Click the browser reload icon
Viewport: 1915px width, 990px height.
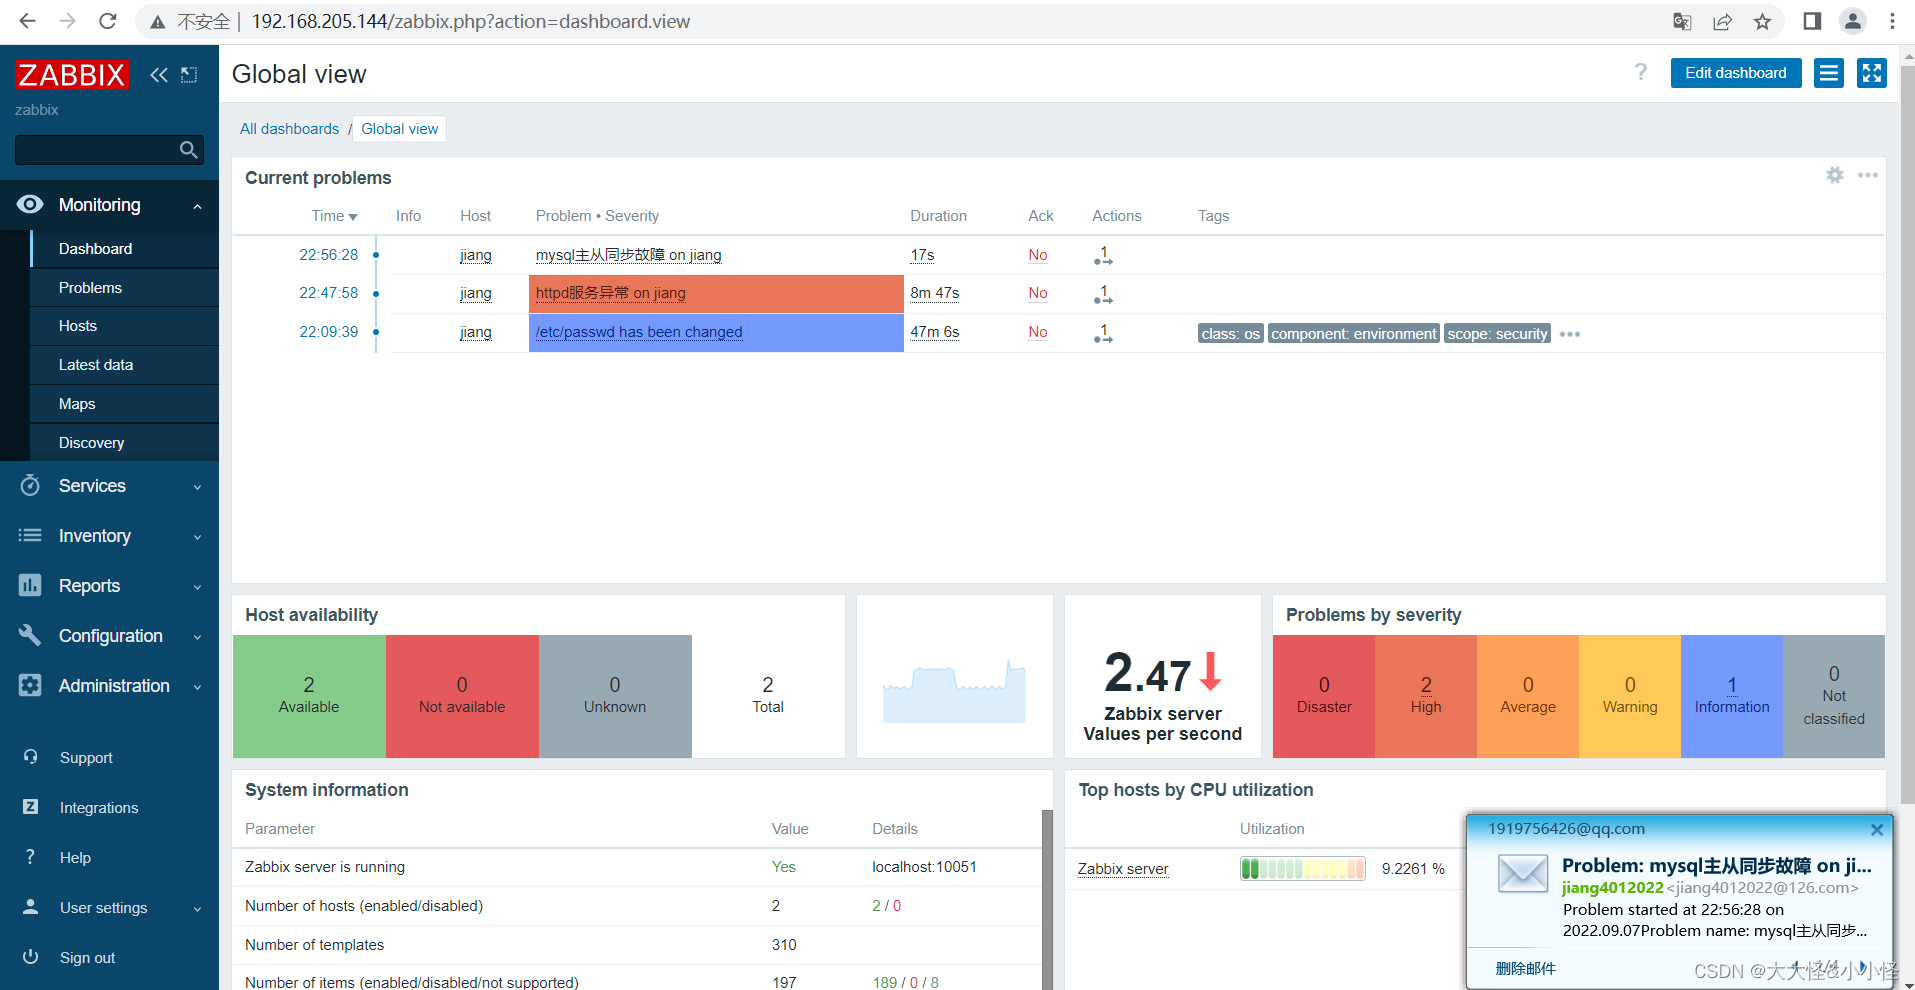click(x=108, y=21)
